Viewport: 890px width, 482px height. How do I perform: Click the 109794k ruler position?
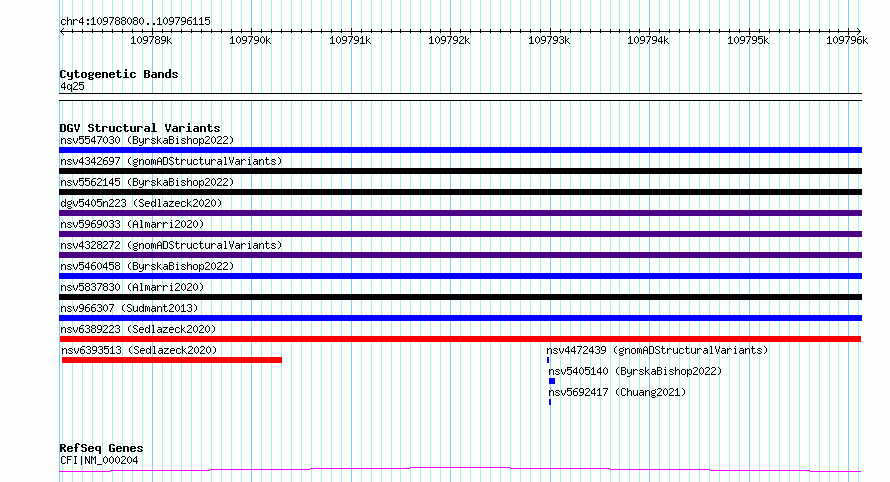(648, 40)
